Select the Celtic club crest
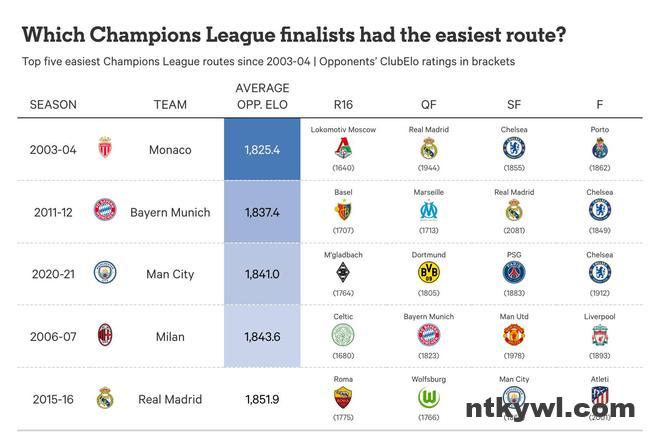The width and height of the screenshot is (660, 447). click(x=343, y=335)
